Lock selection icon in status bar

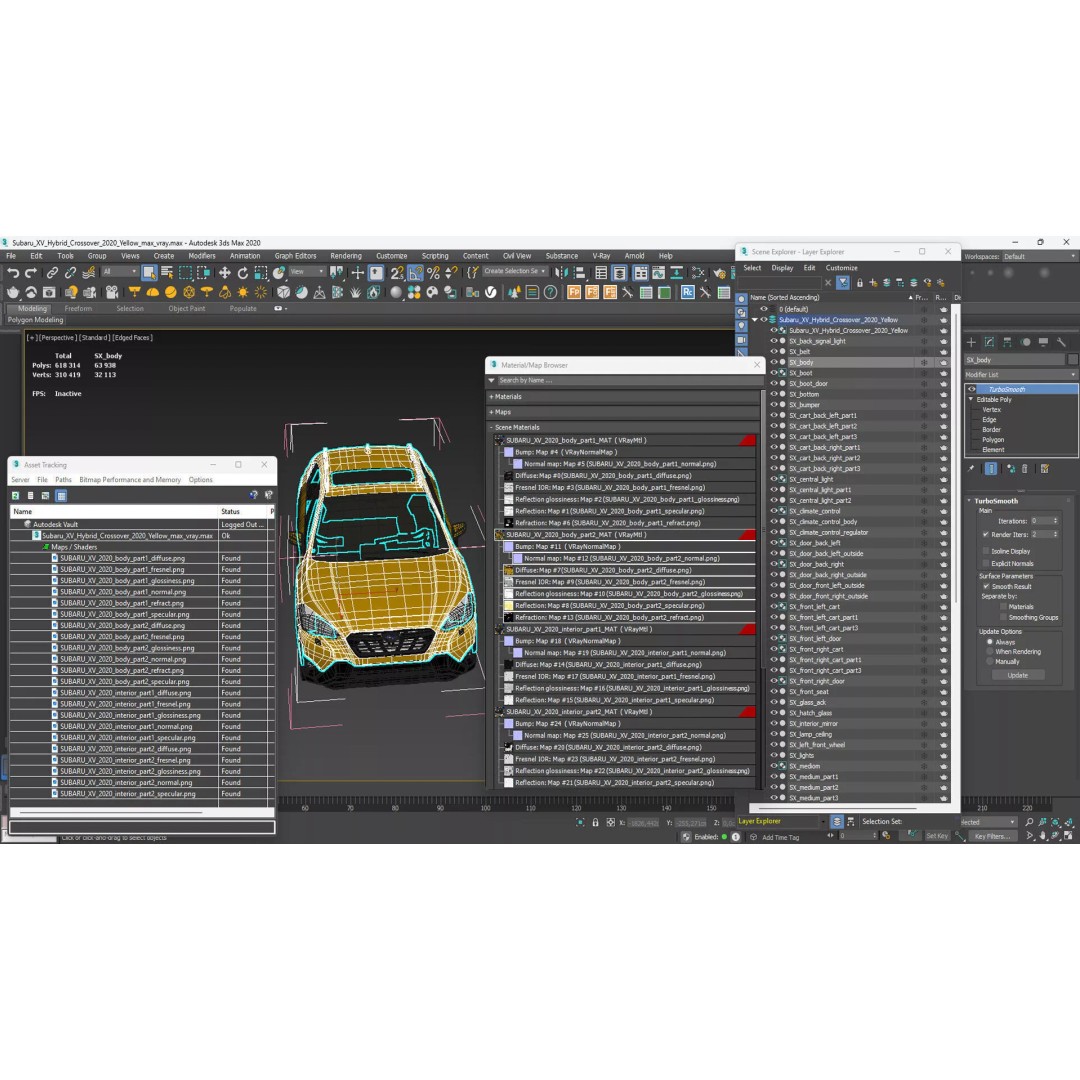596,822
